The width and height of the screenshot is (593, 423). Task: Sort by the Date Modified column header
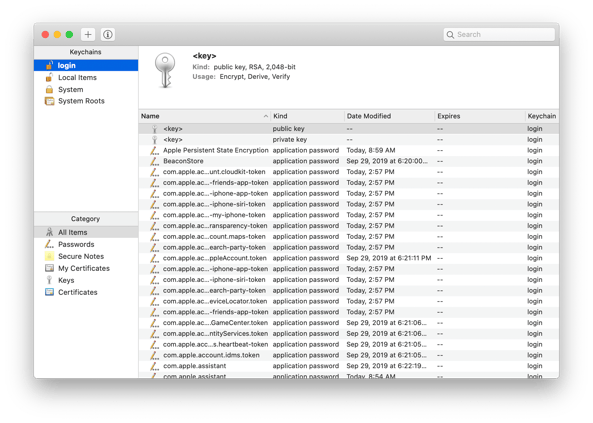[390, 116]
